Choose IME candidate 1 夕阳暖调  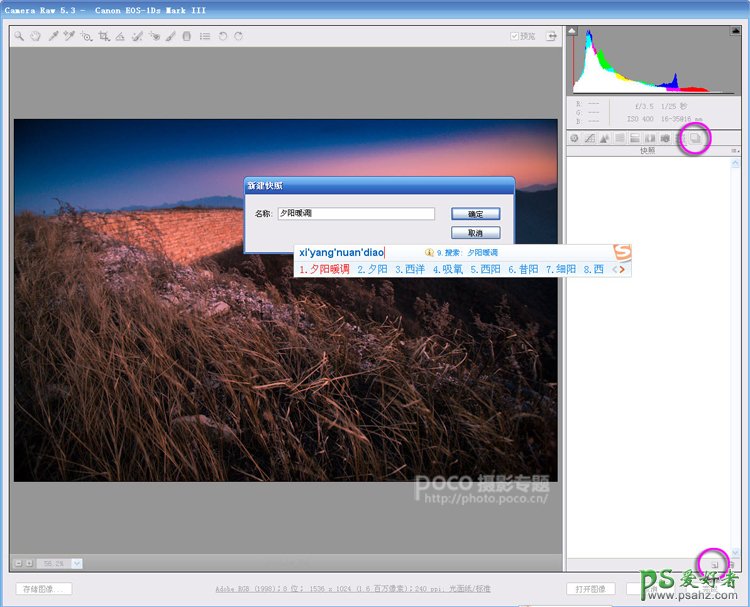[324, 269]
